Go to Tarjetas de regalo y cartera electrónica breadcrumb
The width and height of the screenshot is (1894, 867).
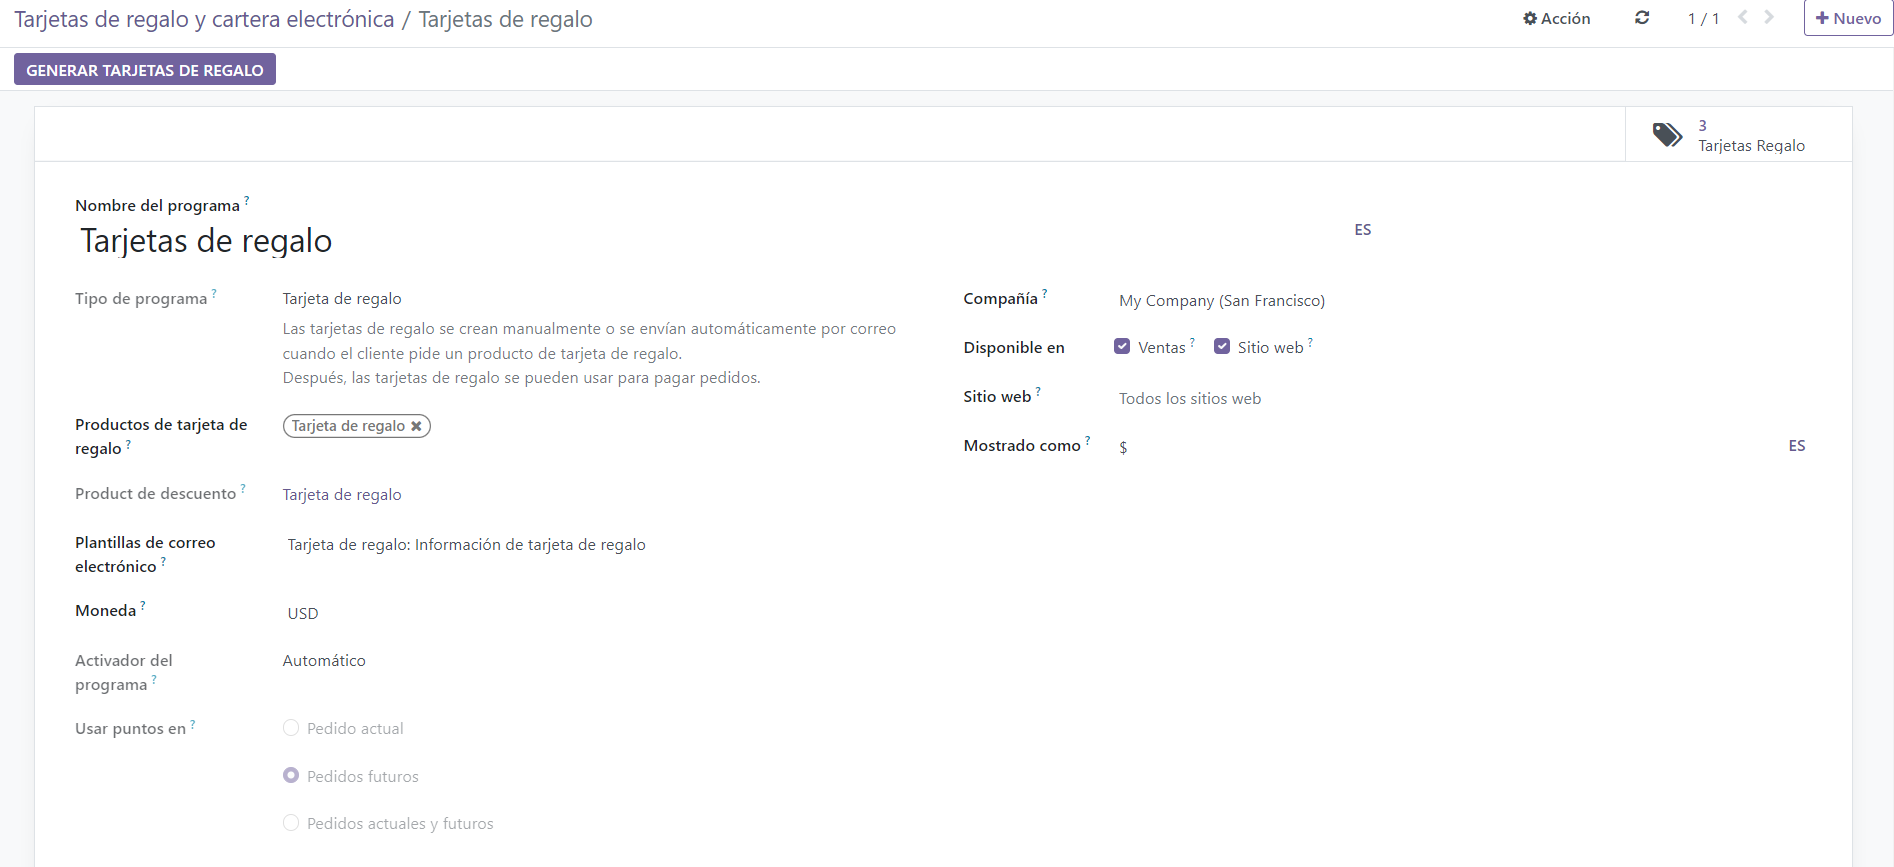tap(204, 20)
